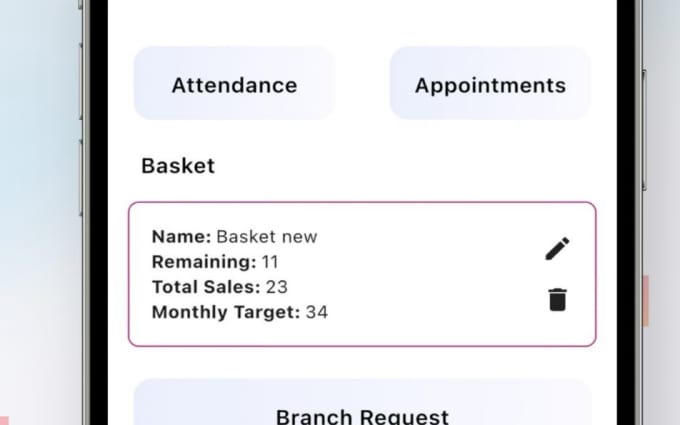Image resolution: width=680 pixels, height=425 pixels.
Task: Select the Basket section heading
Action: [x=178, y=166]
